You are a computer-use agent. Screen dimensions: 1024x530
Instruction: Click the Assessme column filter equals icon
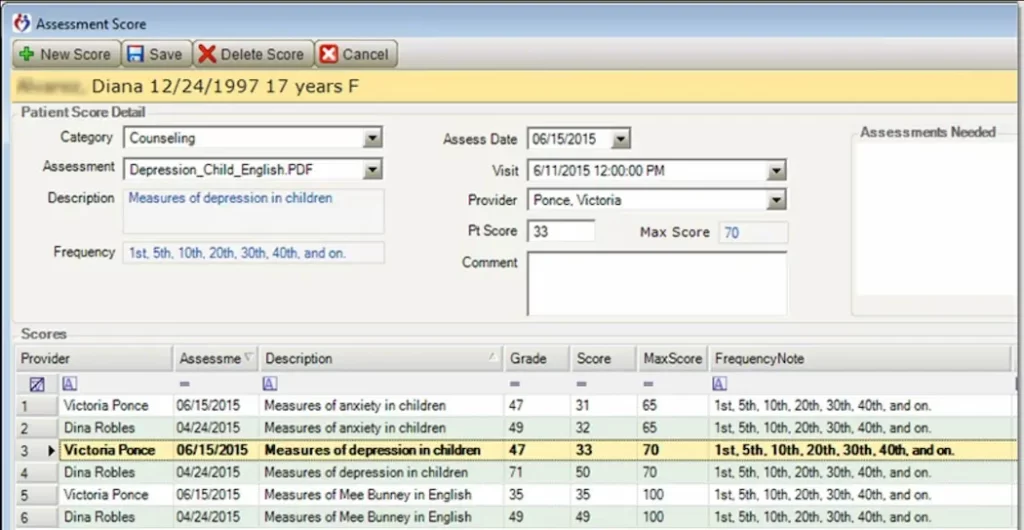click(x=184, y=384)
